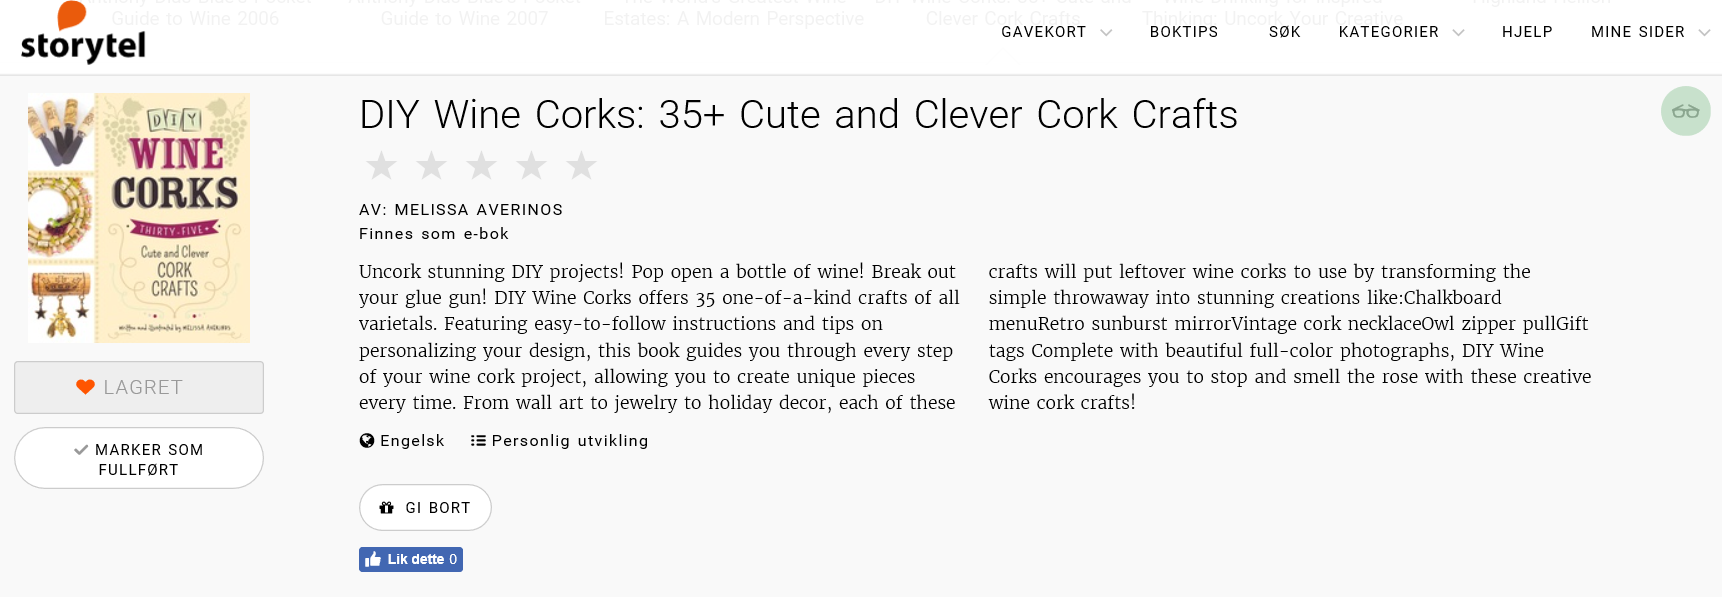Expand the Mine sider menu
Viewport: 1722px width, 597px height.
pos(1649,32)
